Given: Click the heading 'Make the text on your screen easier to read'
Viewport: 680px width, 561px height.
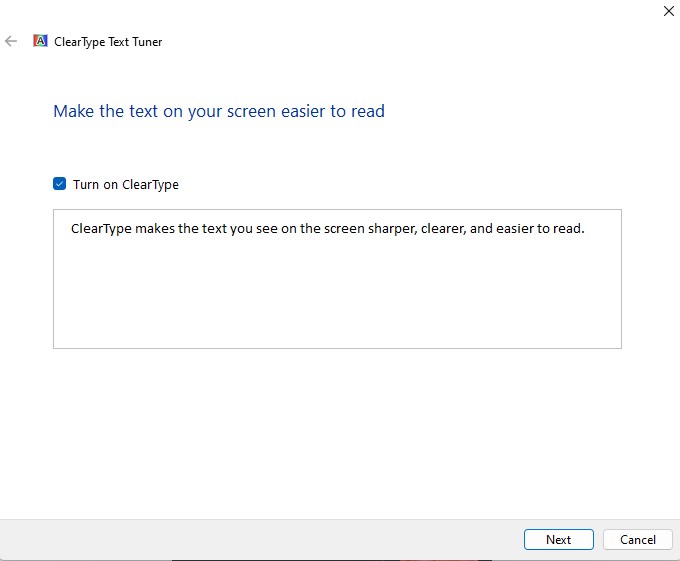Looking at the screenshot, I should pyautogui.click(x=219, y=111).
